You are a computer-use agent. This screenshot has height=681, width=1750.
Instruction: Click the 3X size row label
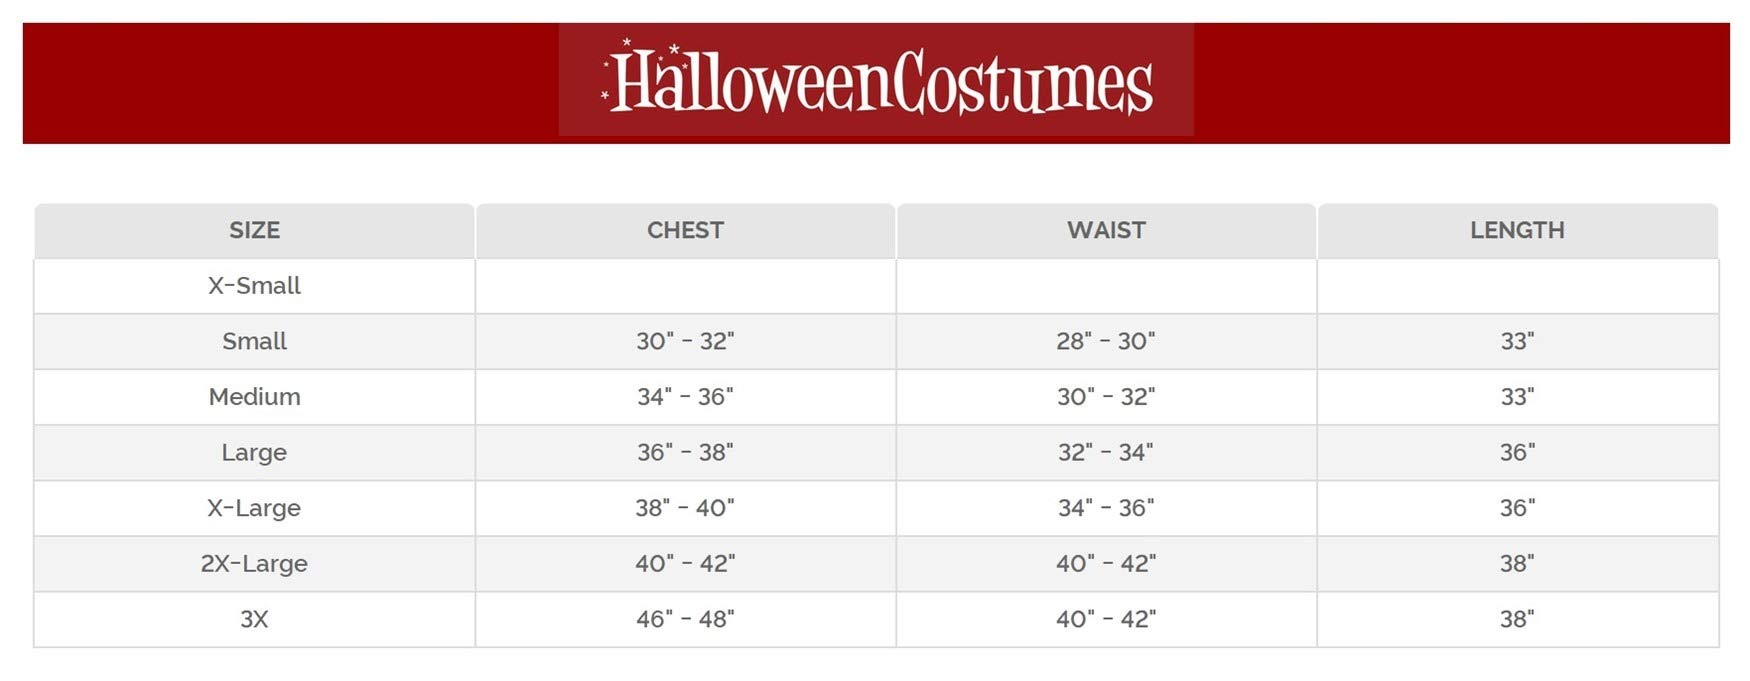[254, 619]
